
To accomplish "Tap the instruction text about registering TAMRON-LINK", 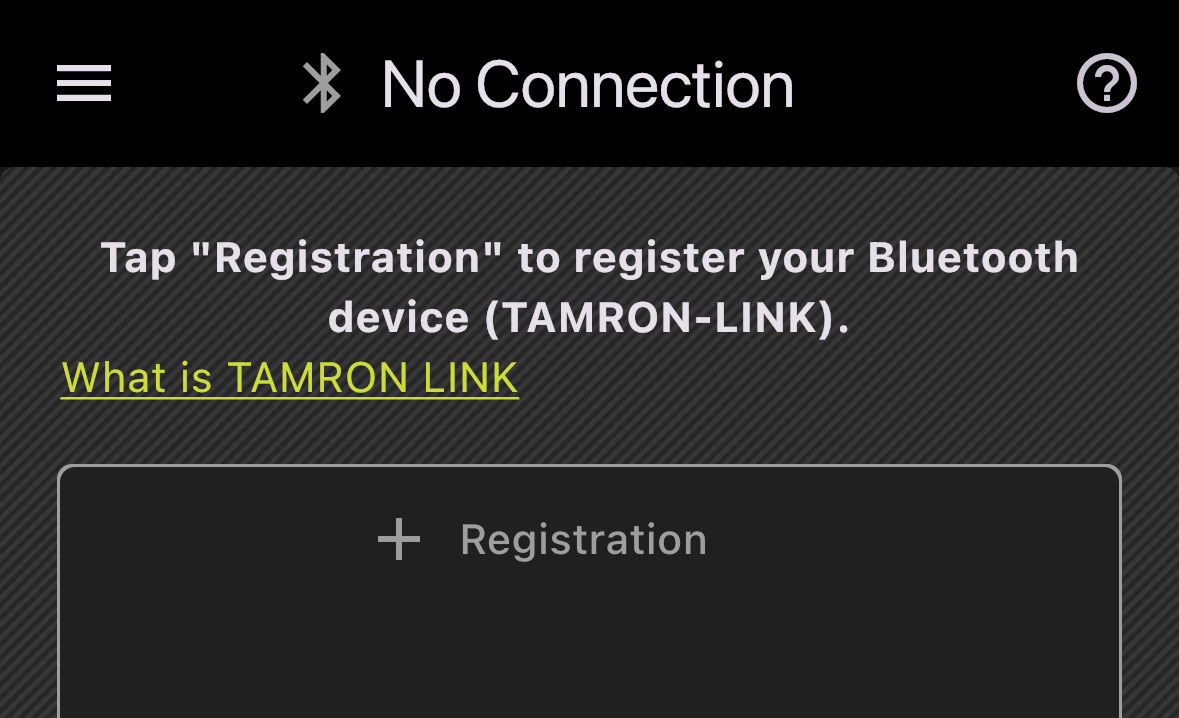I will (x=588, y=285).
